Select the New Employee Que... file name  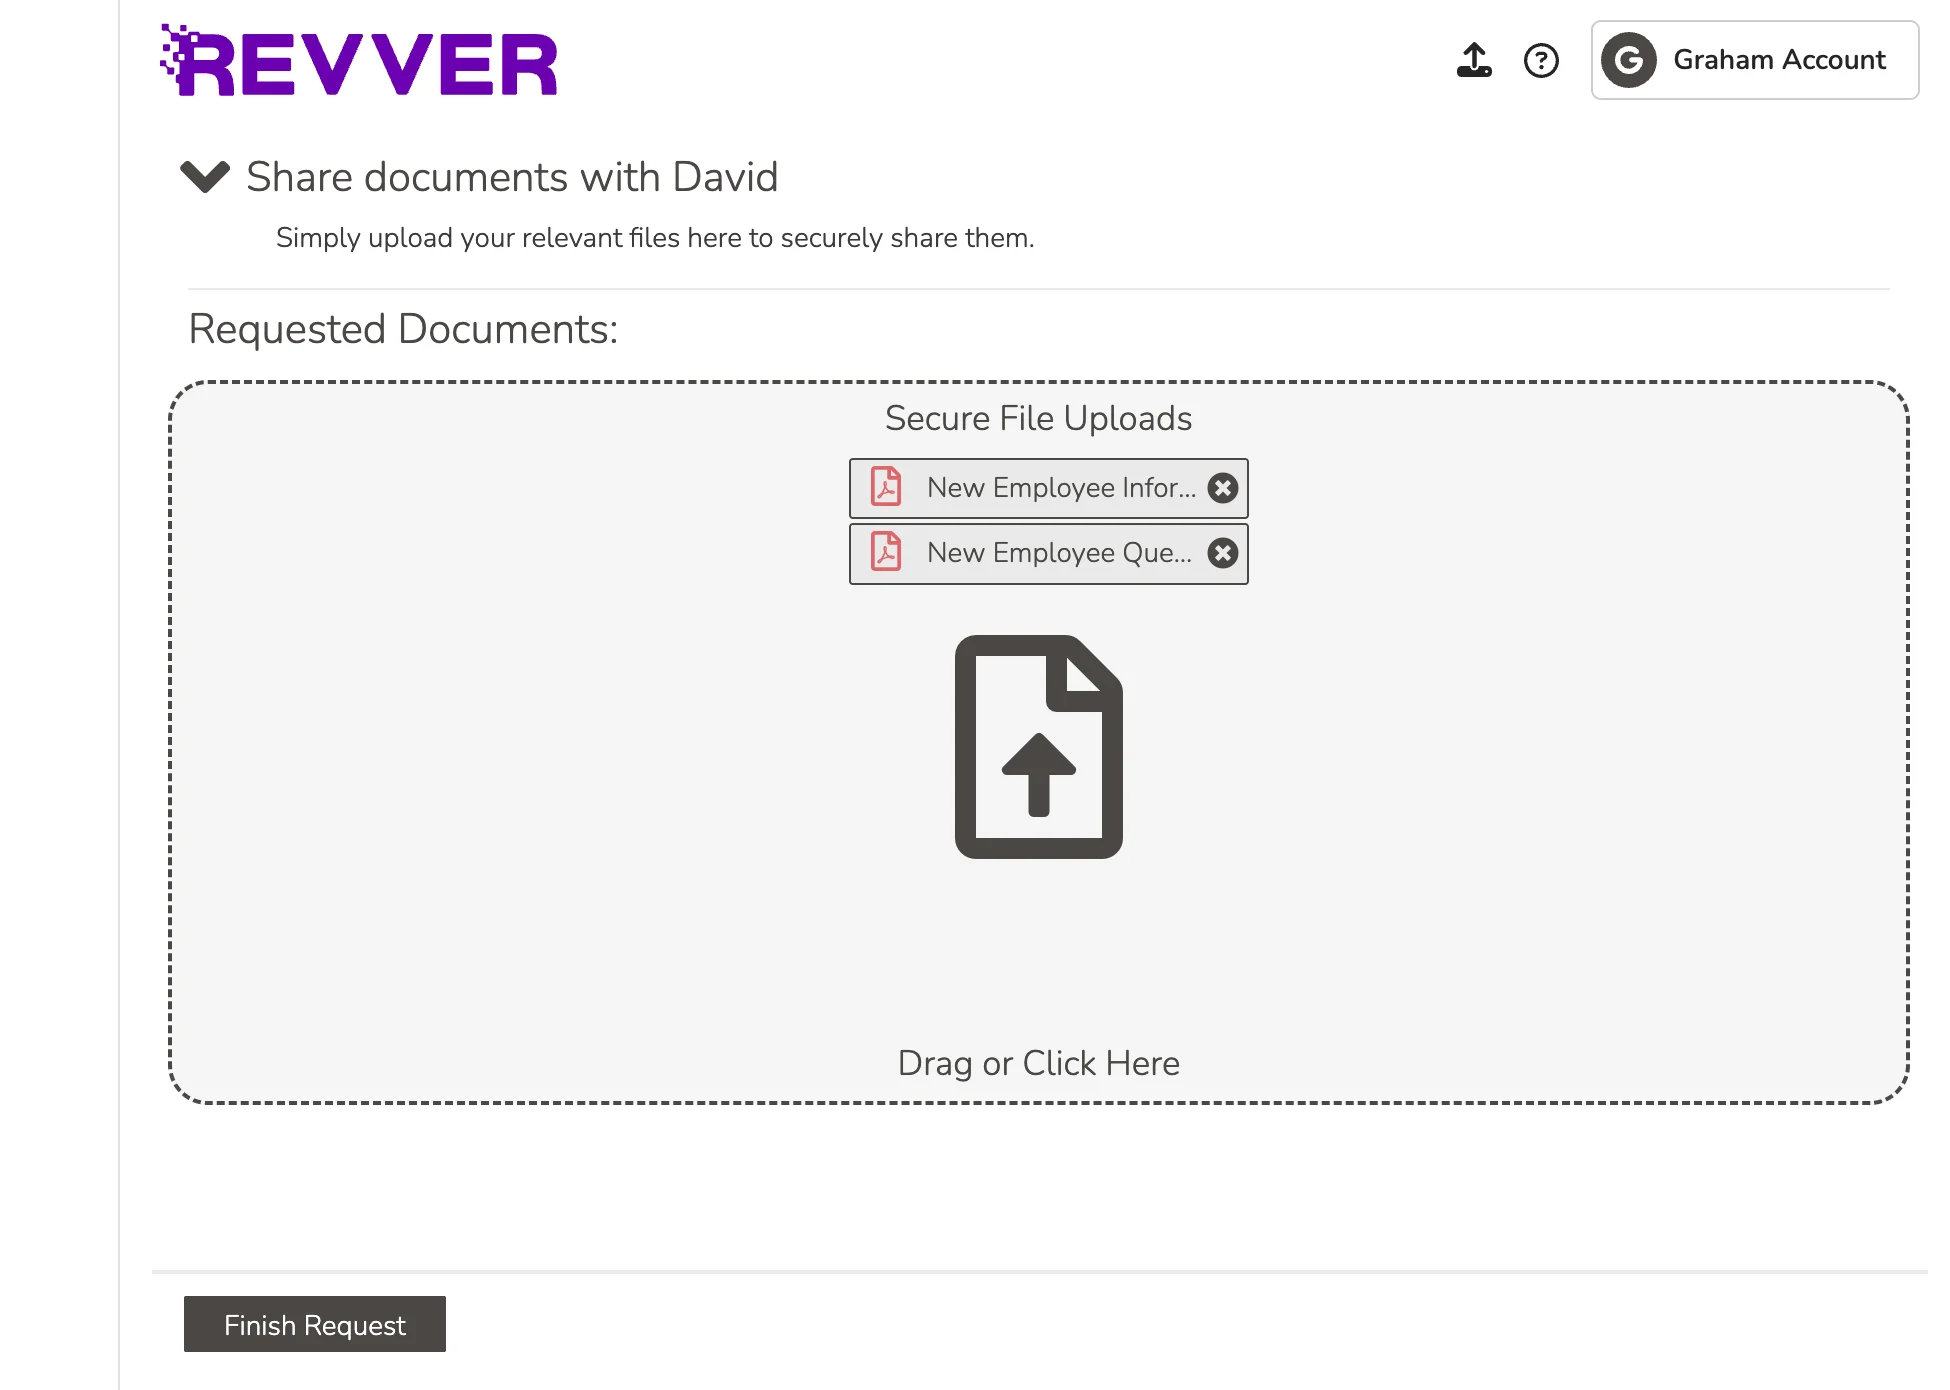pos(1058,552)
